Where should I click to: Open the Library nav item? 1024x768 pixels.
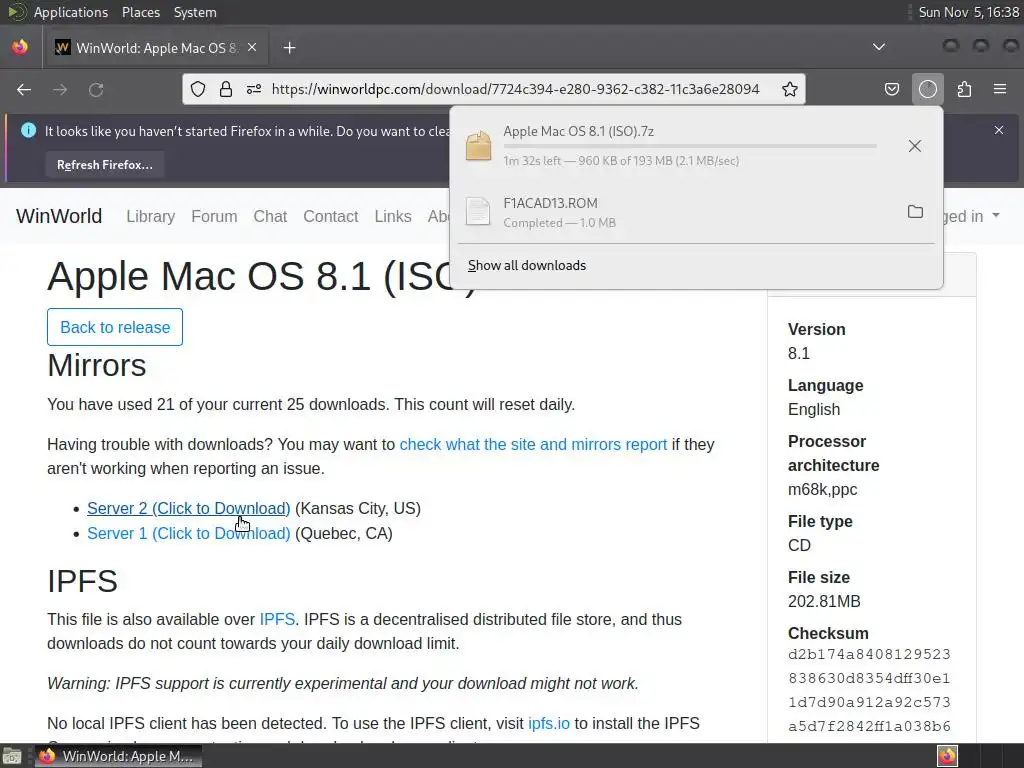tap(150, 216)
